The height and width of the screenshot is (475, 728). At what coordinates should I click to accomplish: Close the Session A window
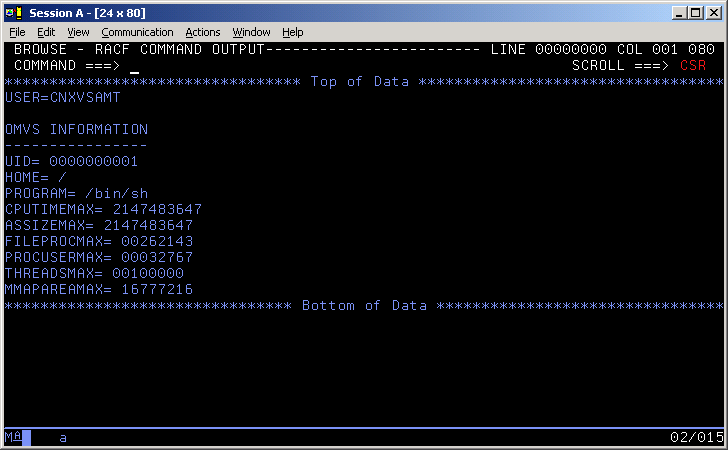713,12
